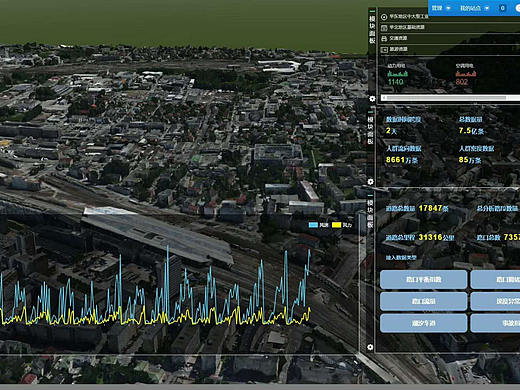520x390 pixels.
Task: Click the partly visible yellow number '7357'
Action: (512, 237)
